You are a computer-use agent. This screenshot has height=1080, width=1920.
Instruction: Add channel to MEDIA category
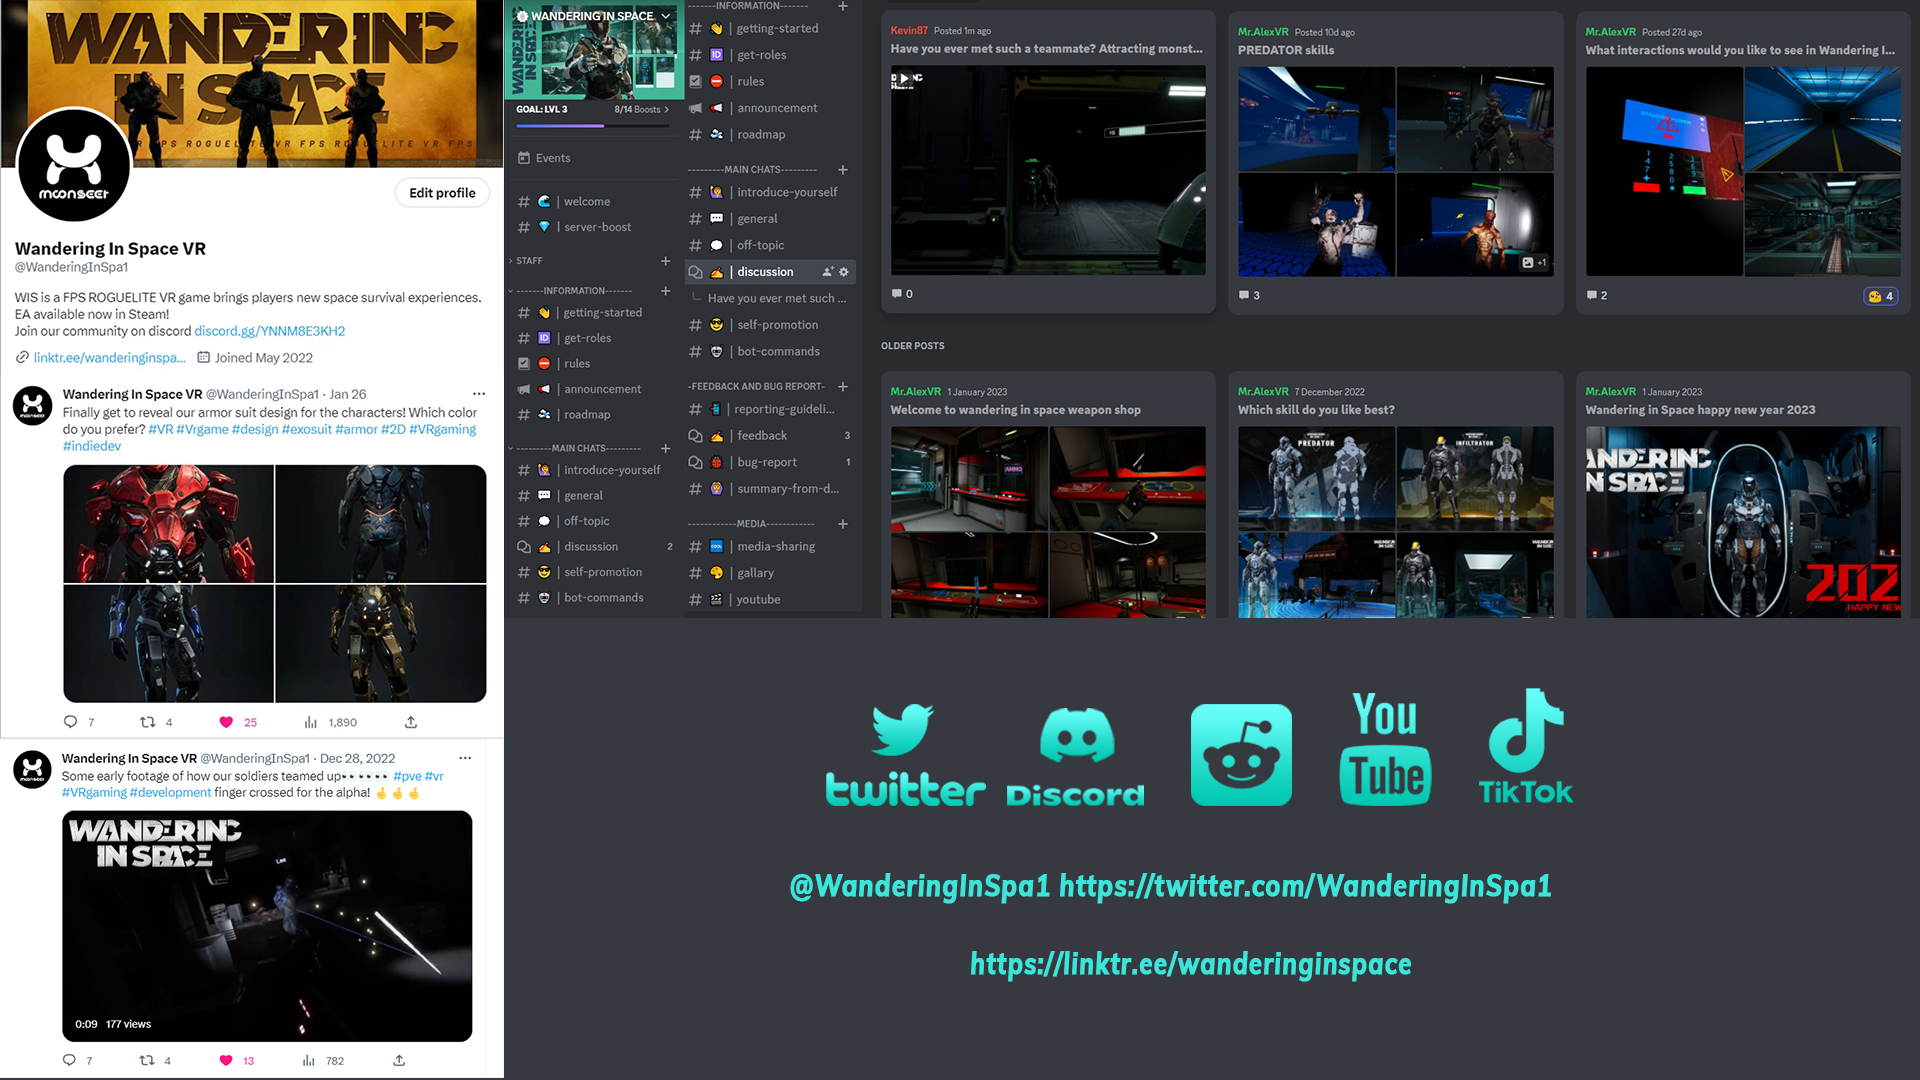tap(843, 524)
